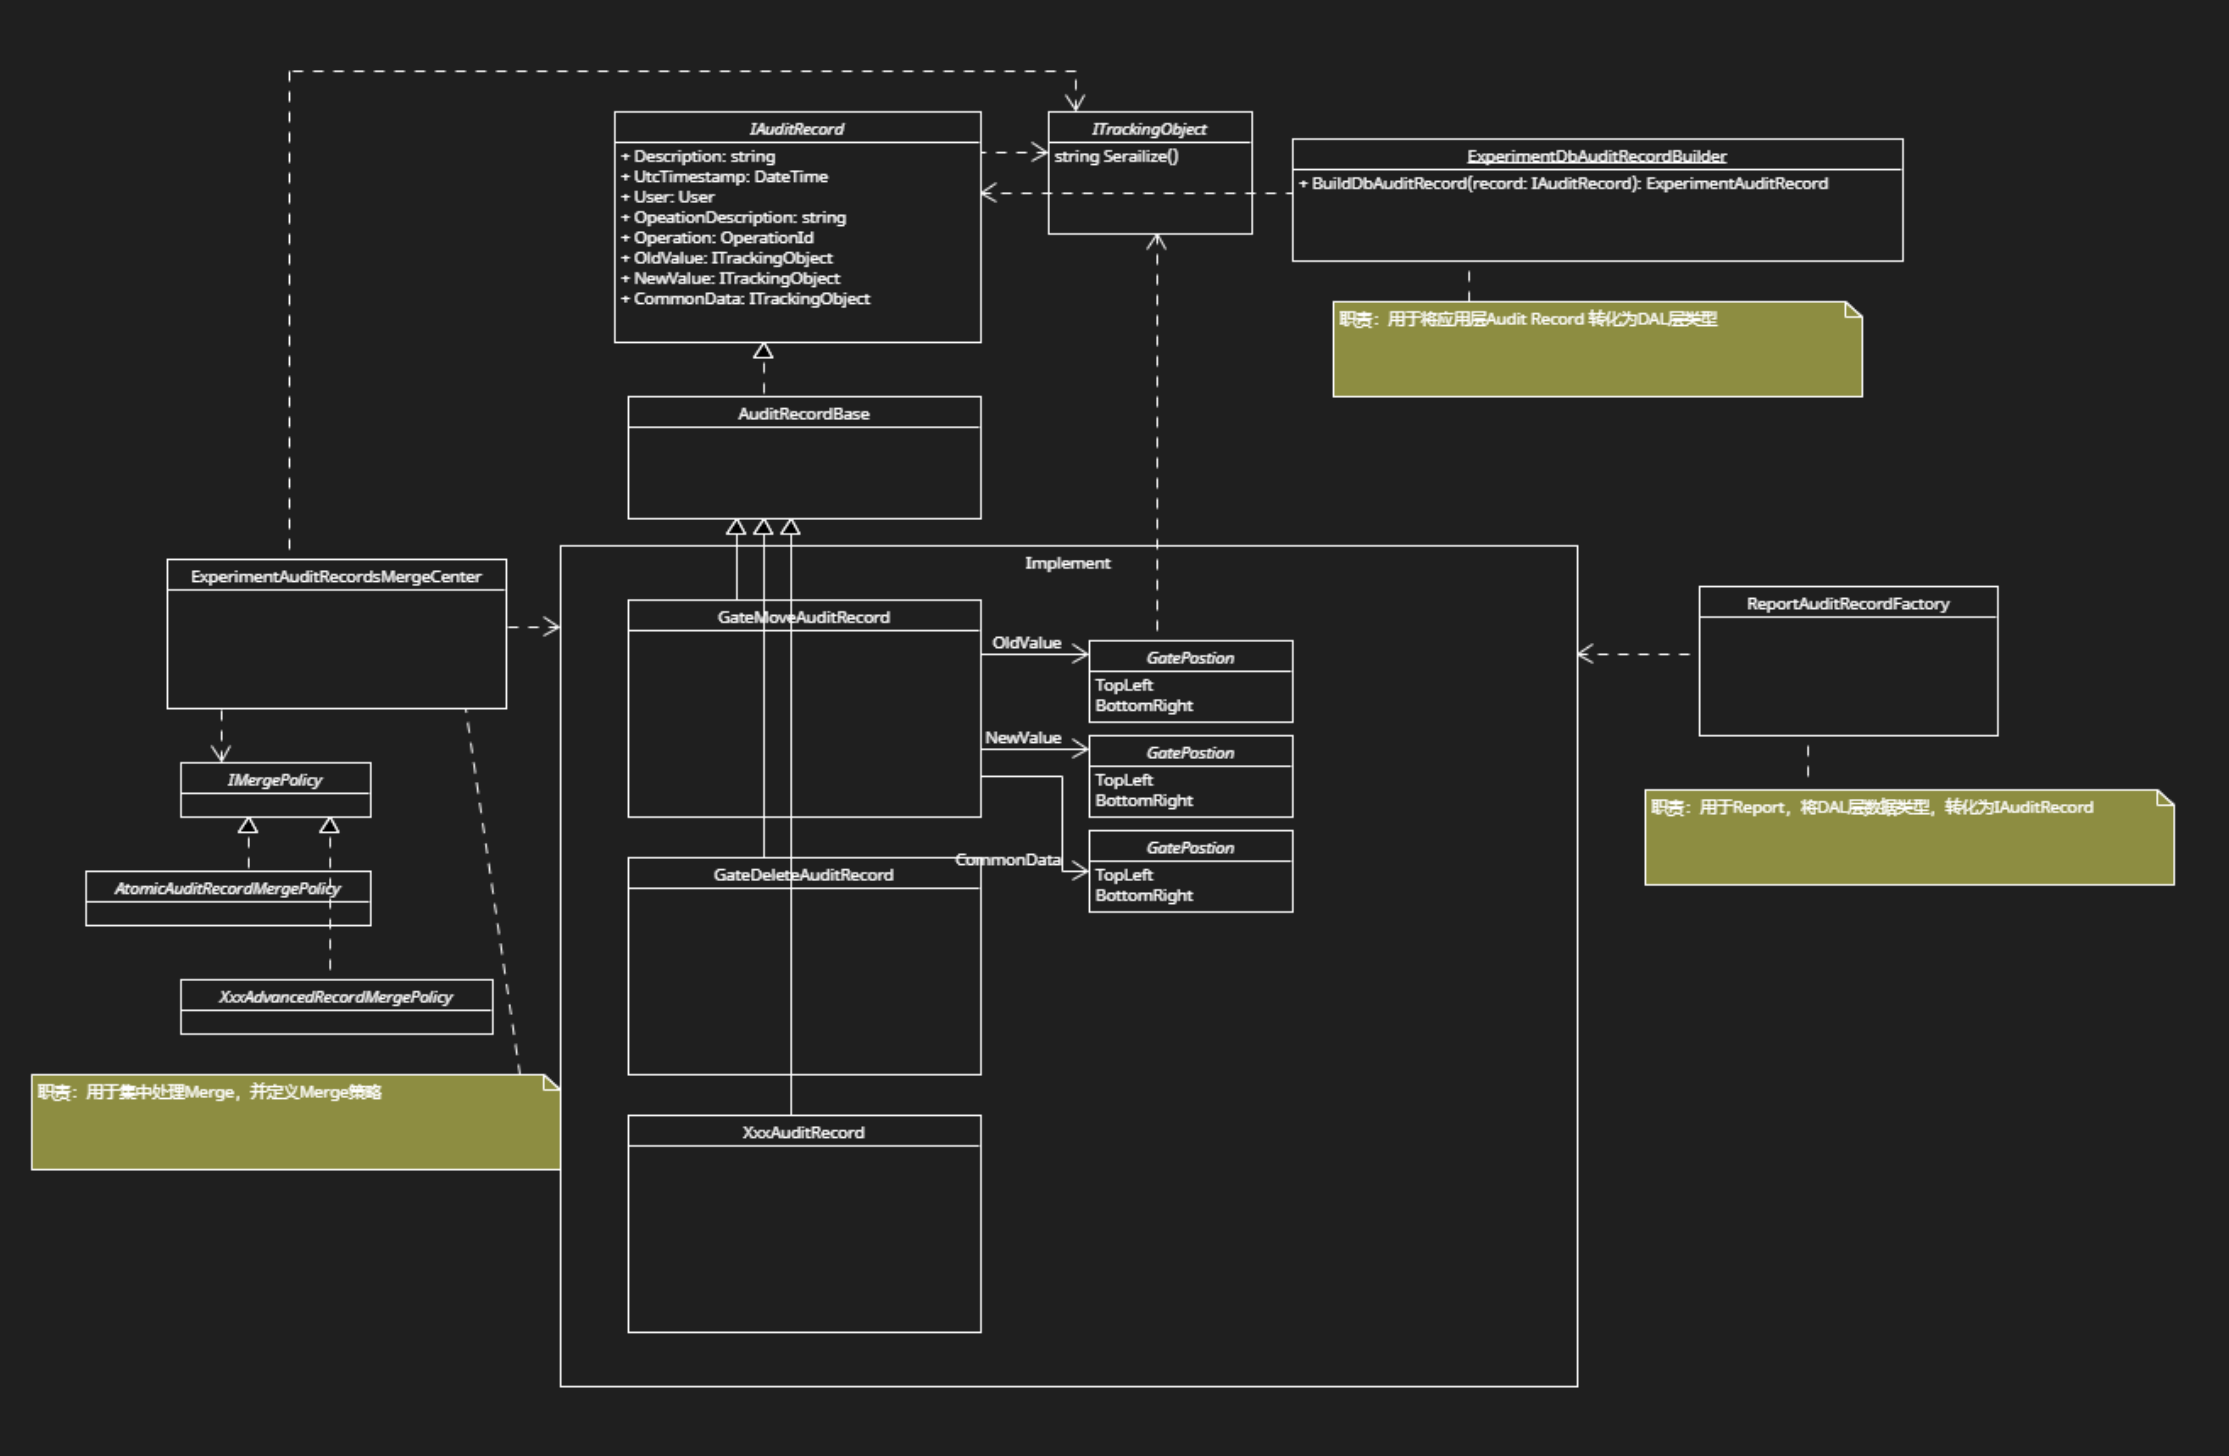
Task: Select the 'string Serailize()' method
Action: 1116,156
